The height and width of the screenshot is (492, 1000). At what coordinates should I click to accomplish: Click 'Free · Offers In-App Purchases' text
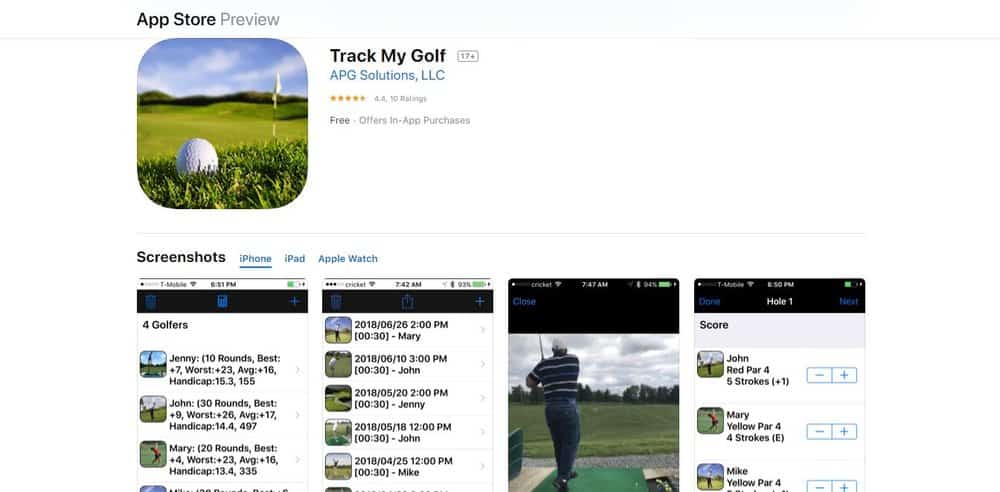tap(400, 121)
